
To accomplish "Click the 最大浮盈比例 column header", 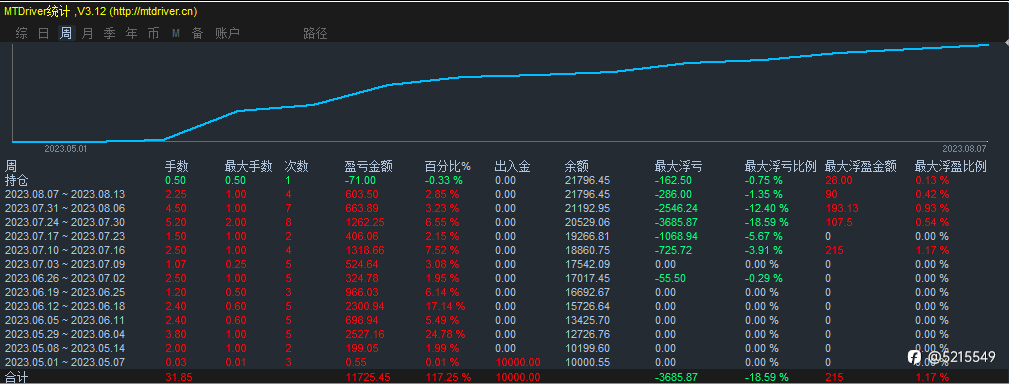I will tap(950, 167).
